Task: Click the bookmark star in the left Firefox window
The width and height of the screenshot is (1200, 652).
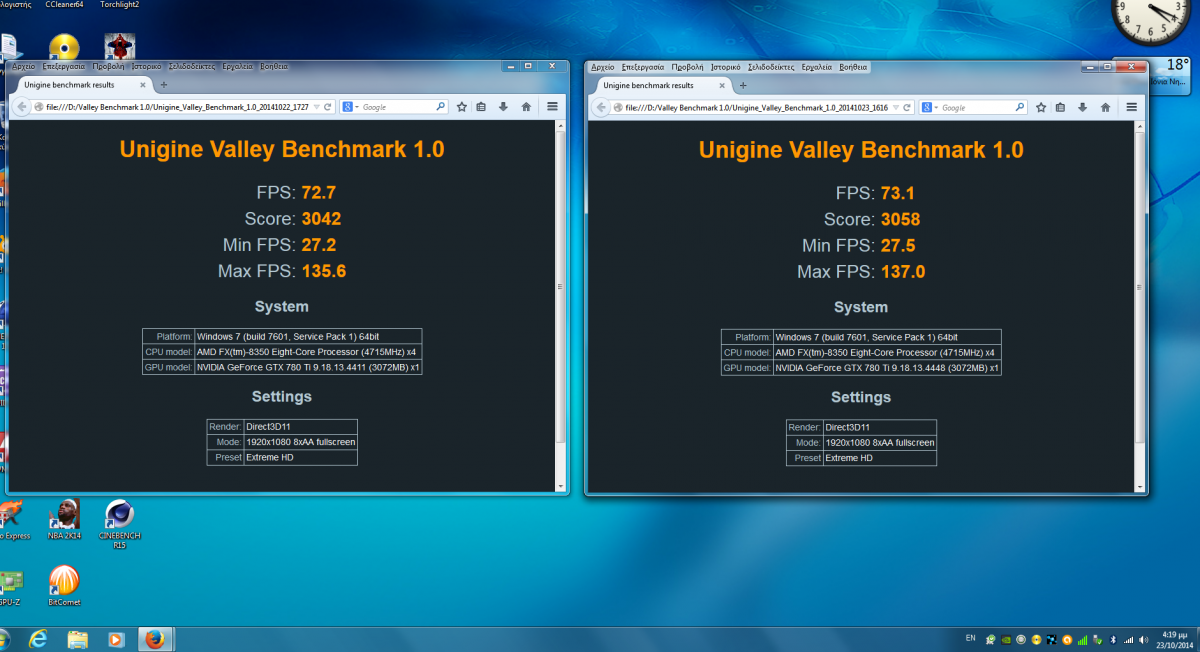Action: (462, 107)
